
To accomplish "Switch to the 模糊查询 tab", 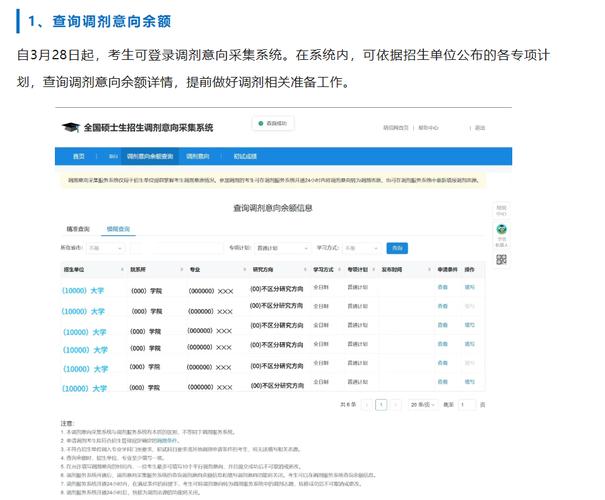I will tap(118, 229).
